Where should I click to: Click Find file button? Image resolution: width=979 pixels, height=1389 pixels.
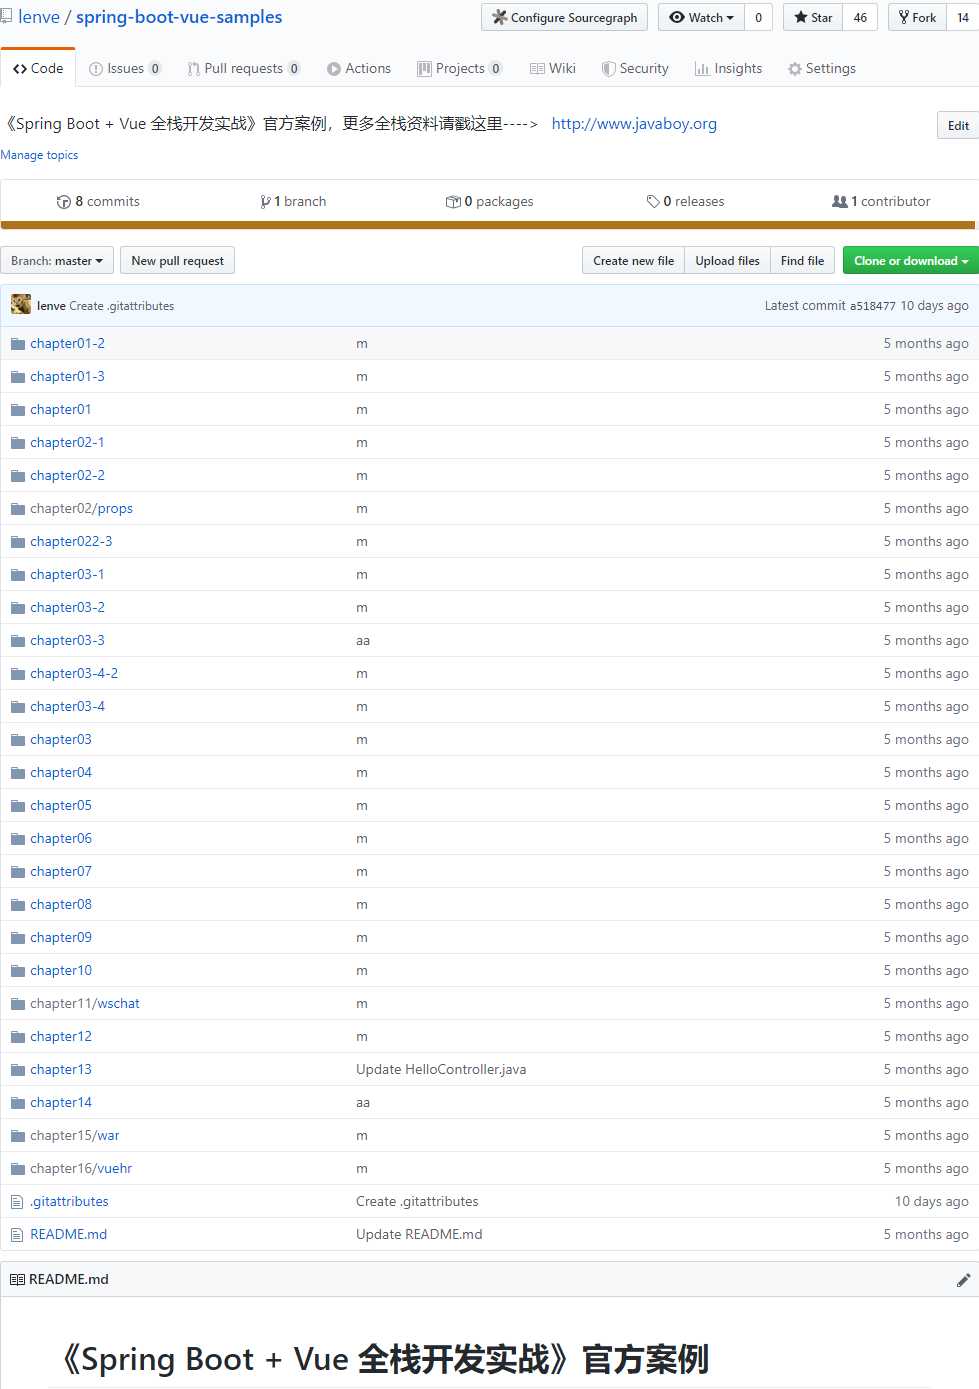[802, 260]
